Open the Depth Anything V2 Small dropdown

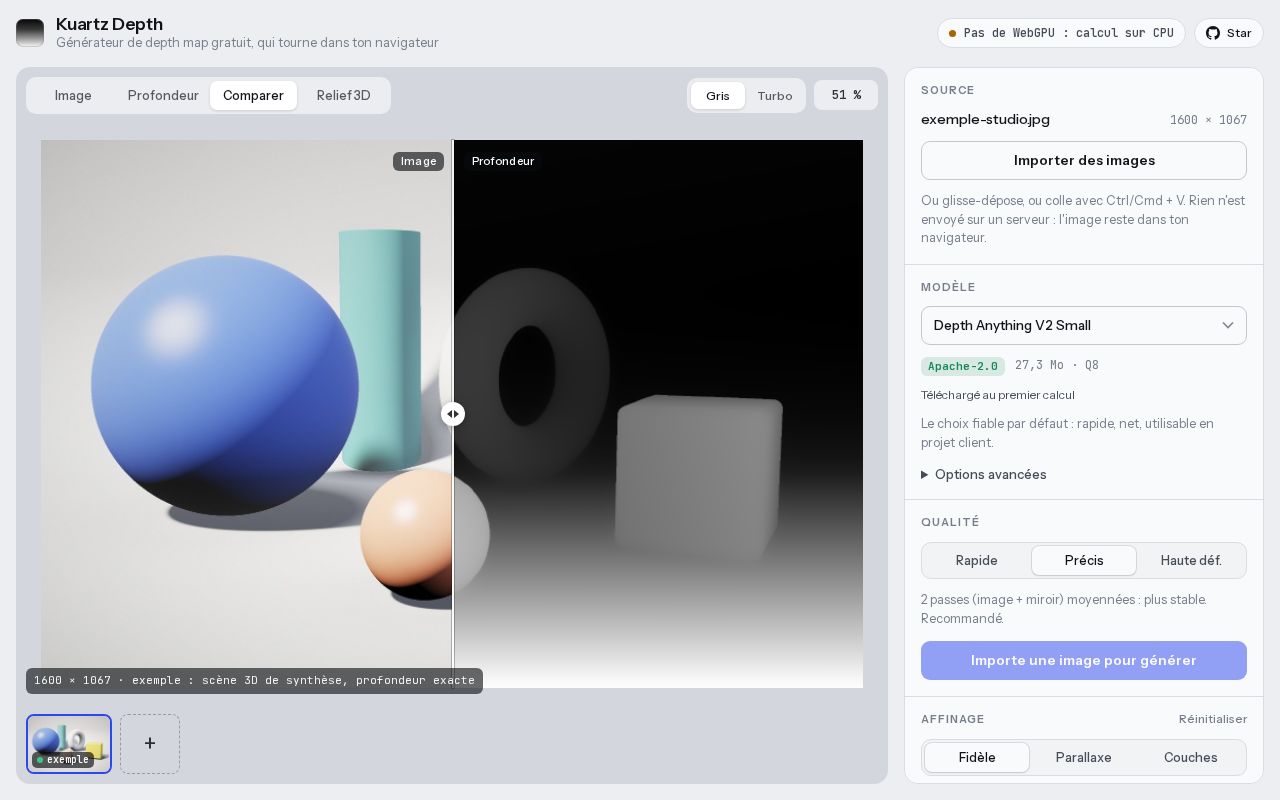(x=1084, y=325)
